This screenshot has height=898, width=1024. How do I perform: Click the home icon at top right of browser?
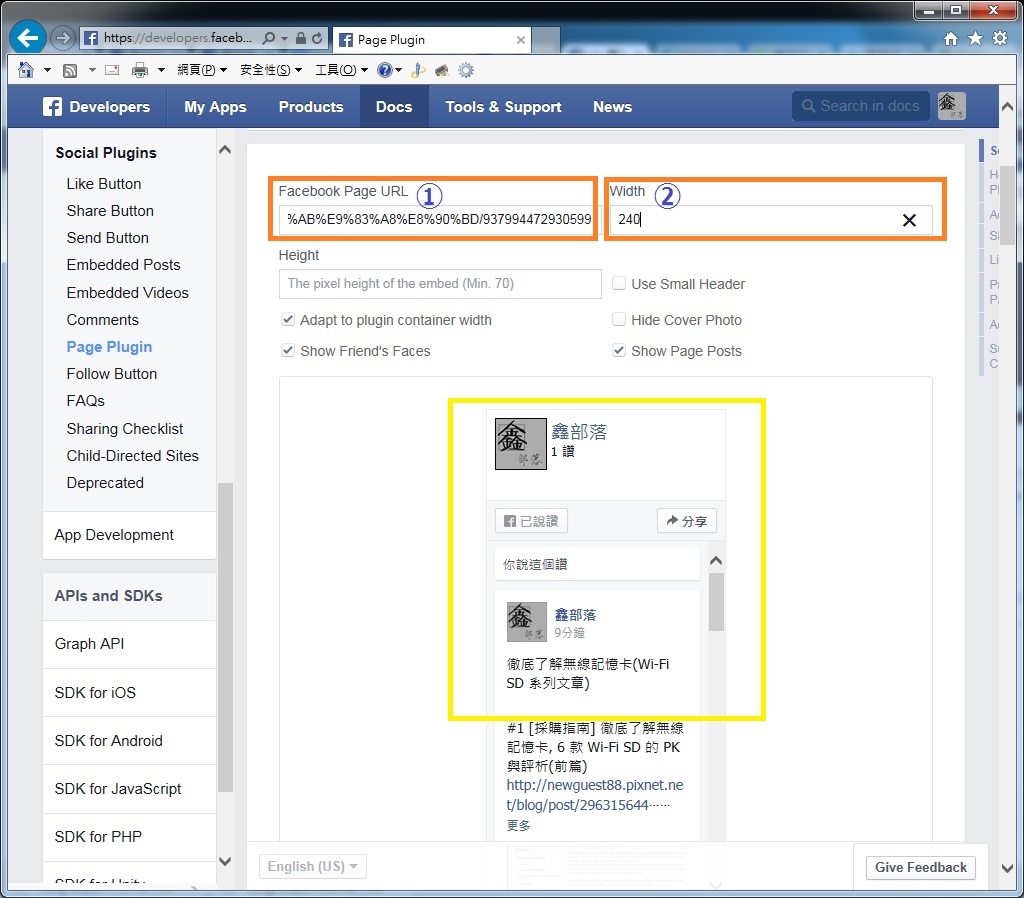coord(951,39)
